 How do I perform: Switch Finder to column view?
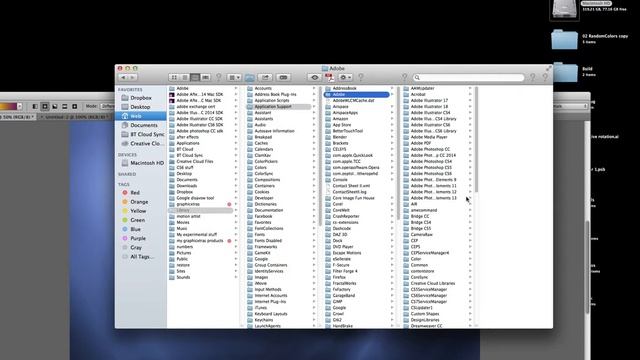(x=195, y=78)
